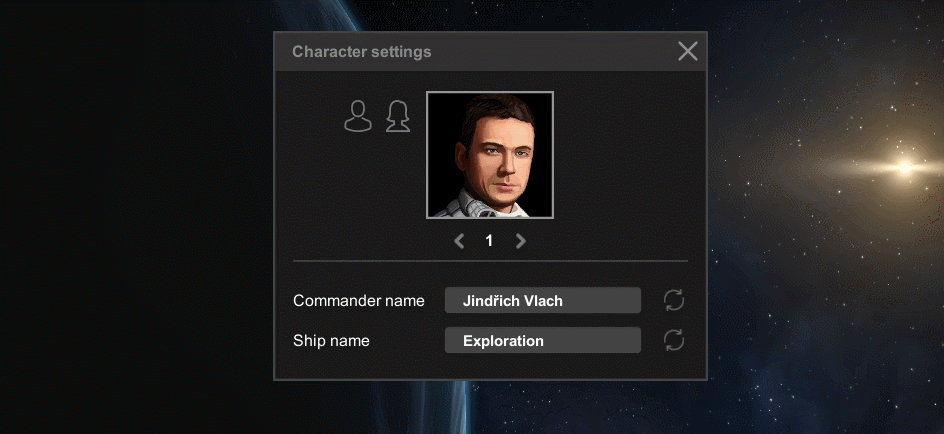This screenshot has width=944, height=434.
Task: Click the portrait number 1 indicator
Action: click(x=489, y=241)
